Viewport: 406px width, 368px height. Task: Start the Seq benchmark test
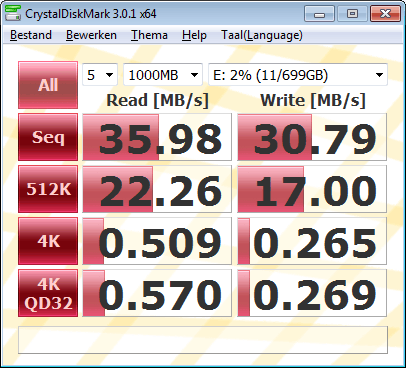click(x=48, y=137)
